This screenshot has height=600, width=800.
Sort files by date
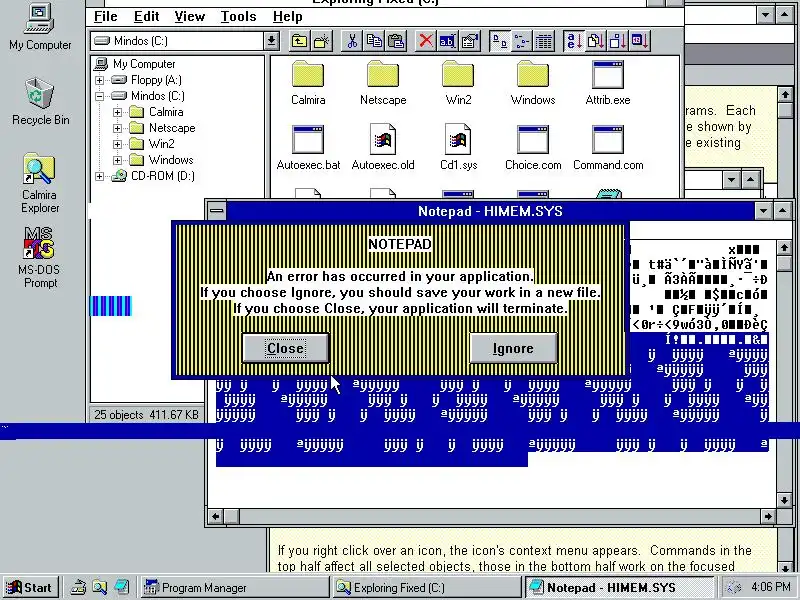(x=640, y=41)
